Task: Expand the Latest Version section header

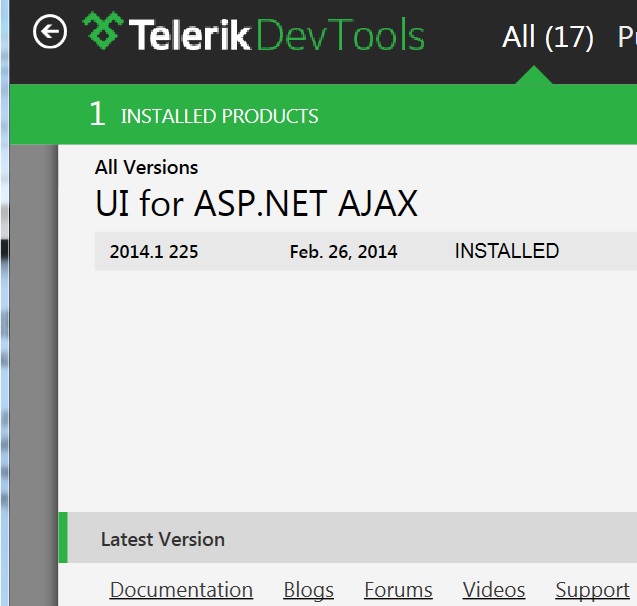Action: pos(163,539)
